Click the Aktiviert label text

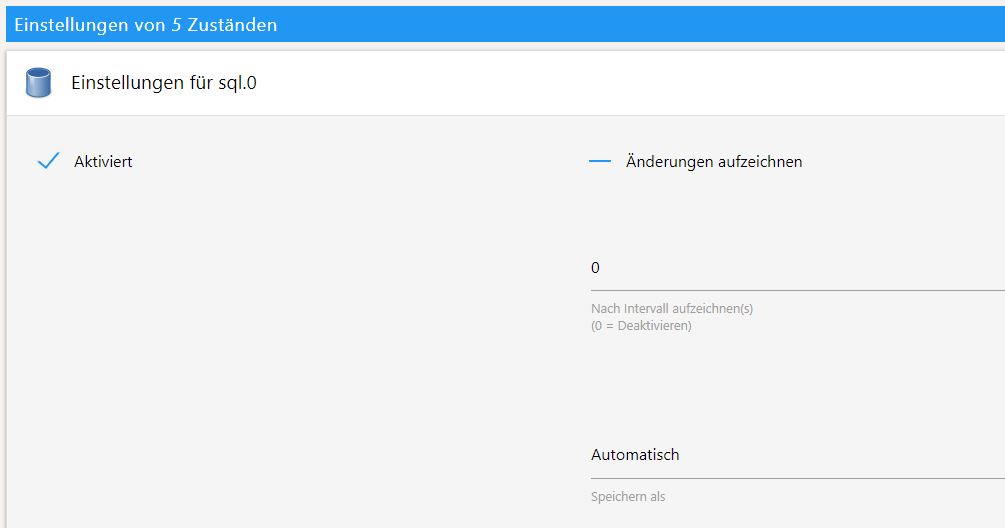tap(103, 161)
